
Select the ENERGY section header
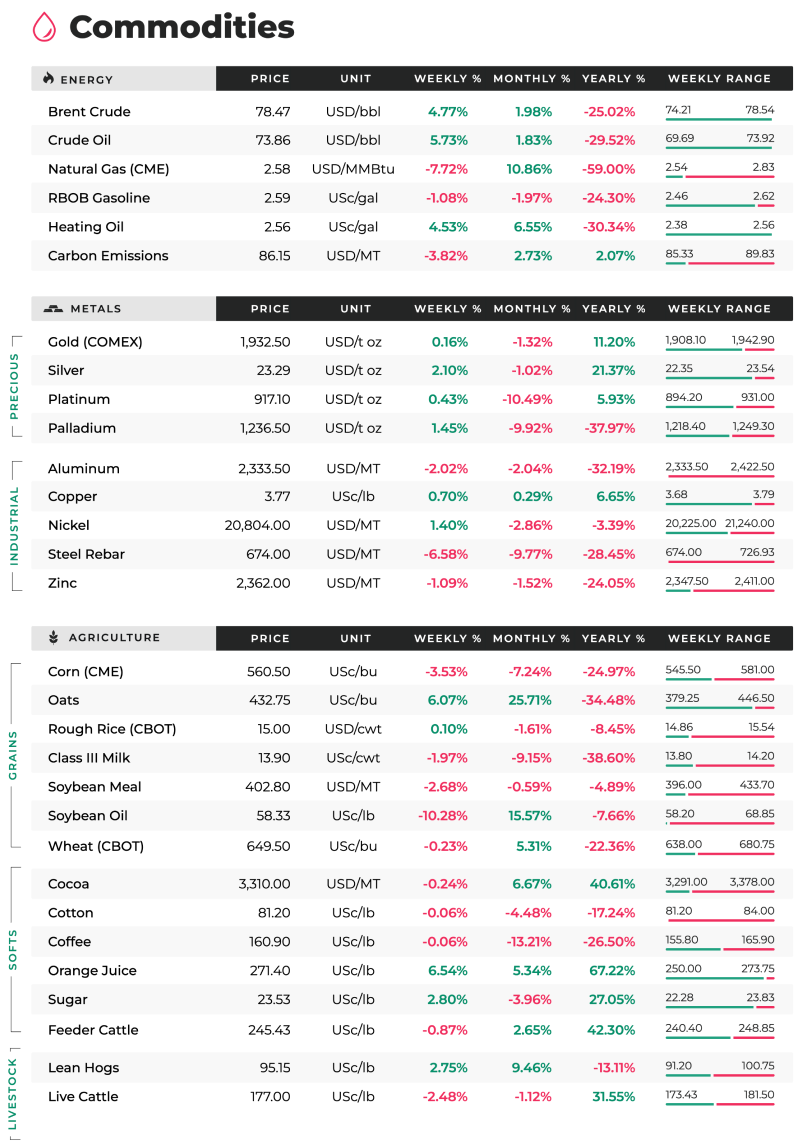pos(124,78)
